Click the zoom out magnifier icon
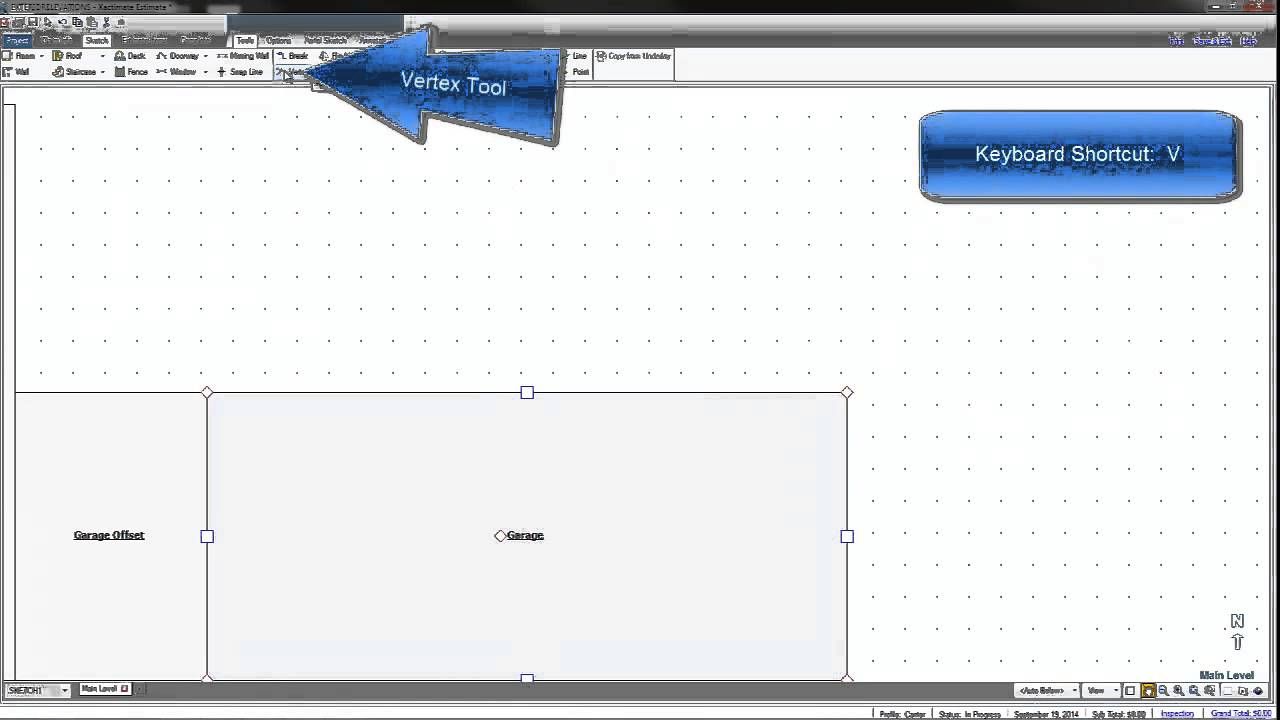Screen dimensions: 1280x720 point(1163,691)
